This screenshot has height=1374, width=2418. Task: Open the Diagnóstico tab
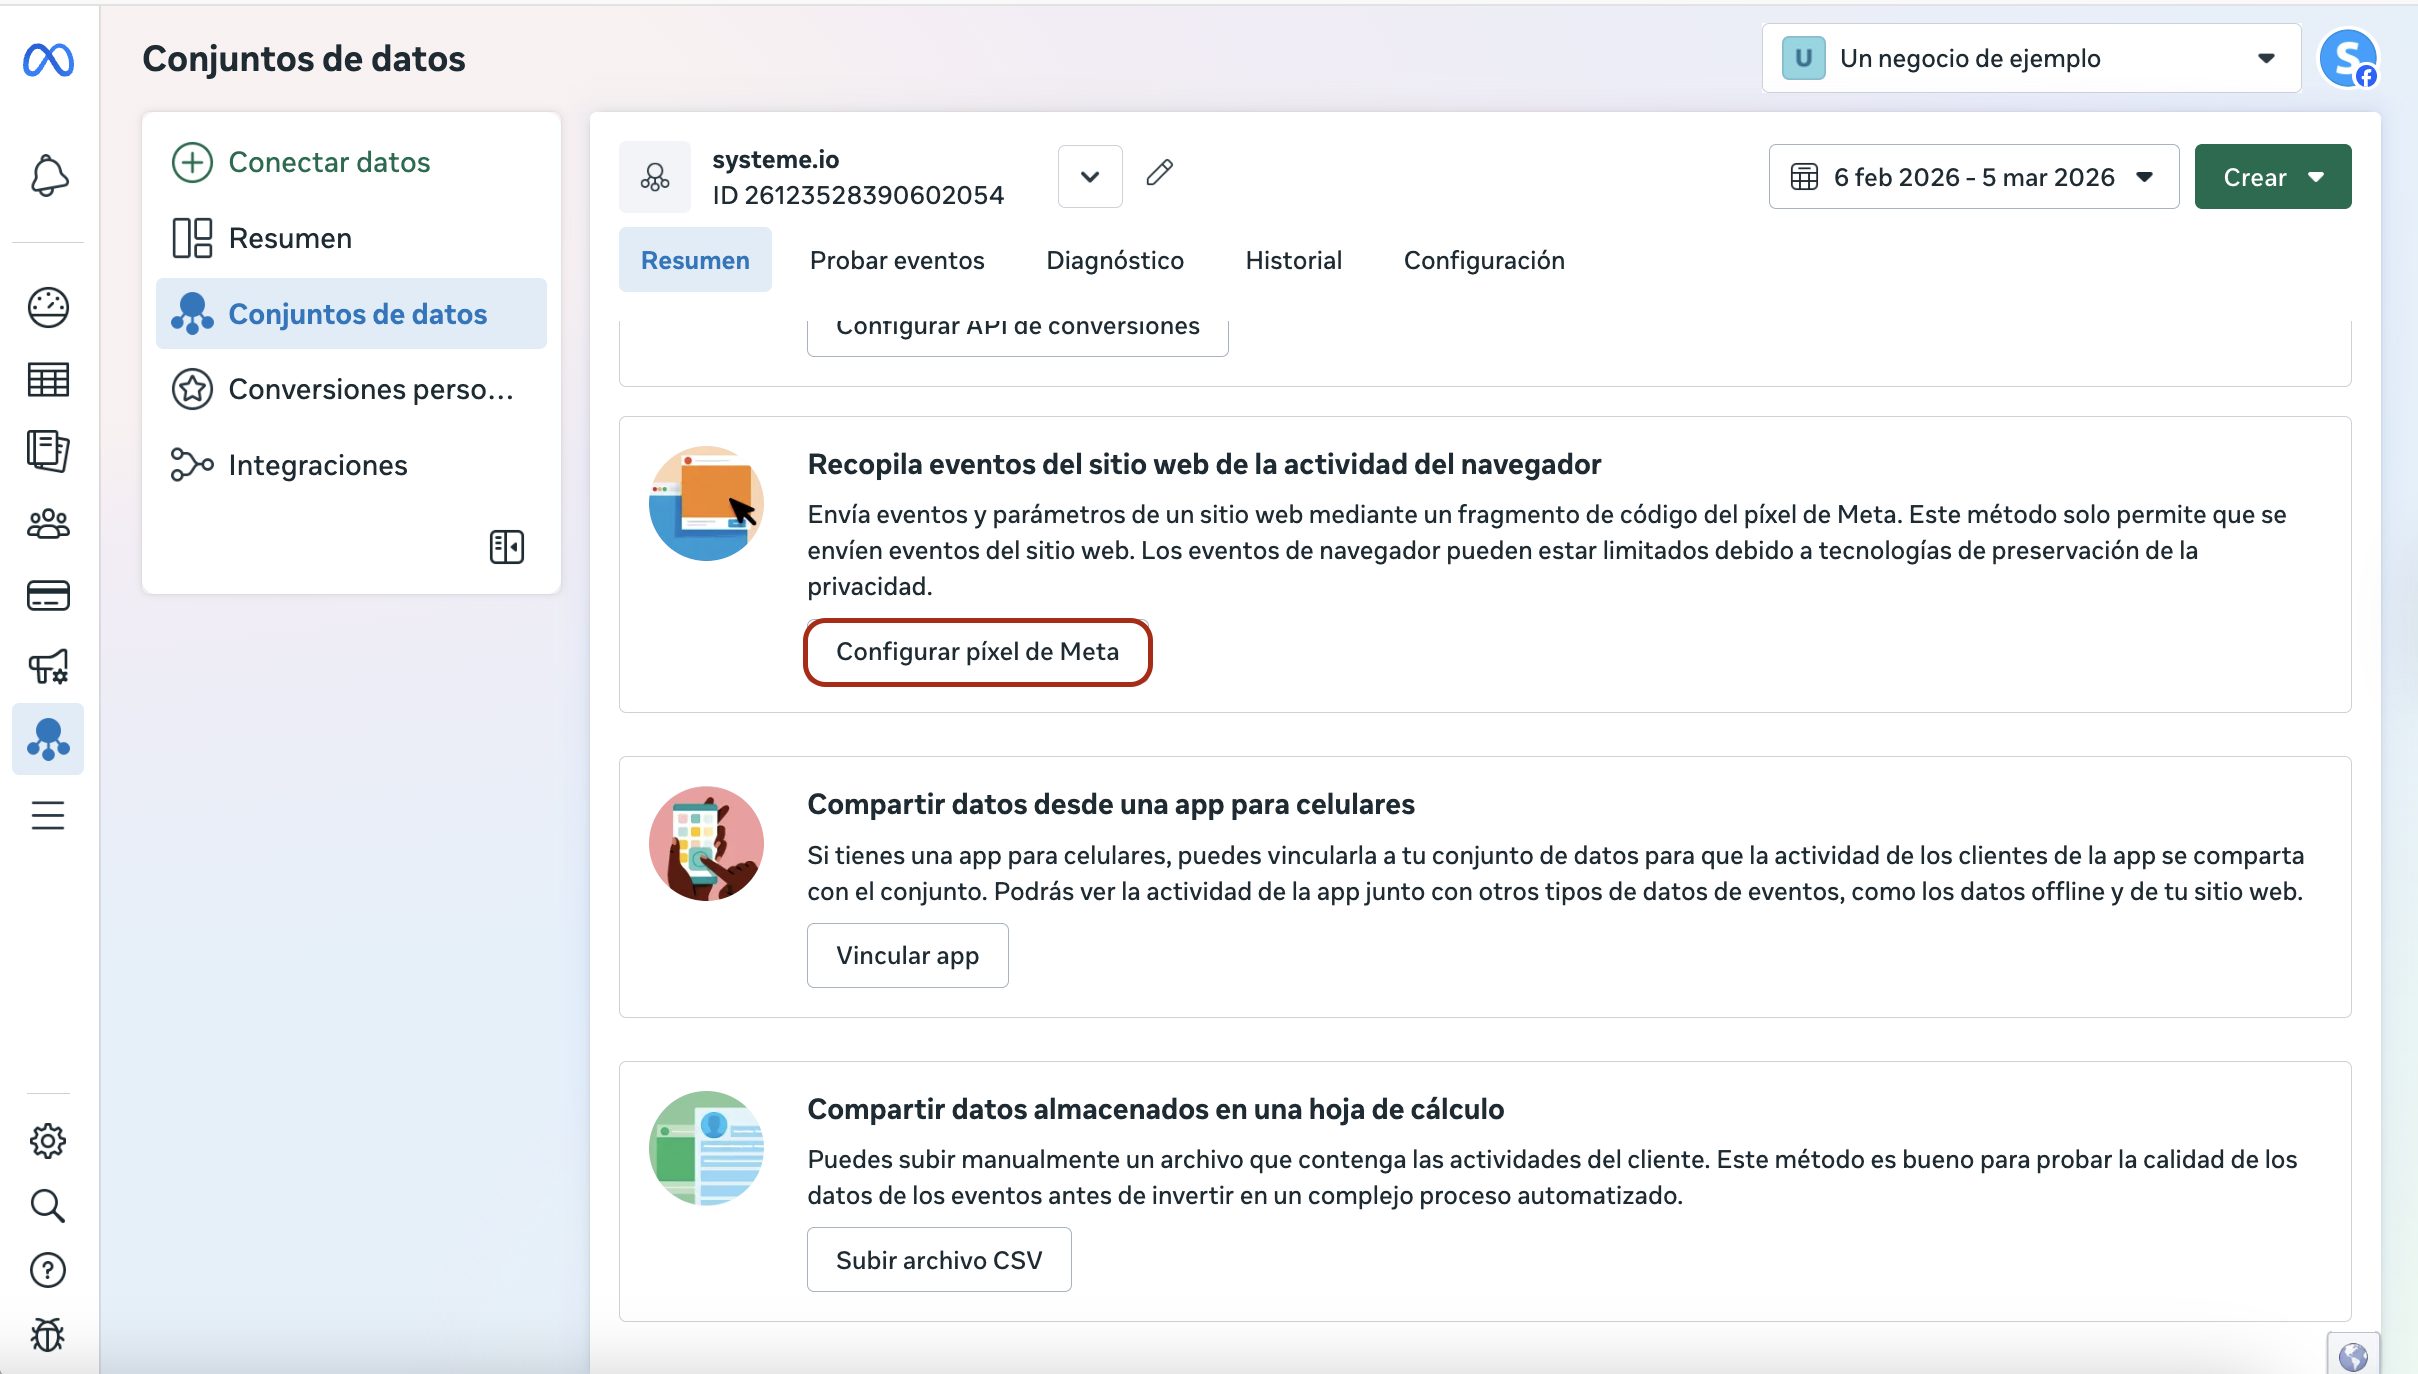click(1115, 260)
